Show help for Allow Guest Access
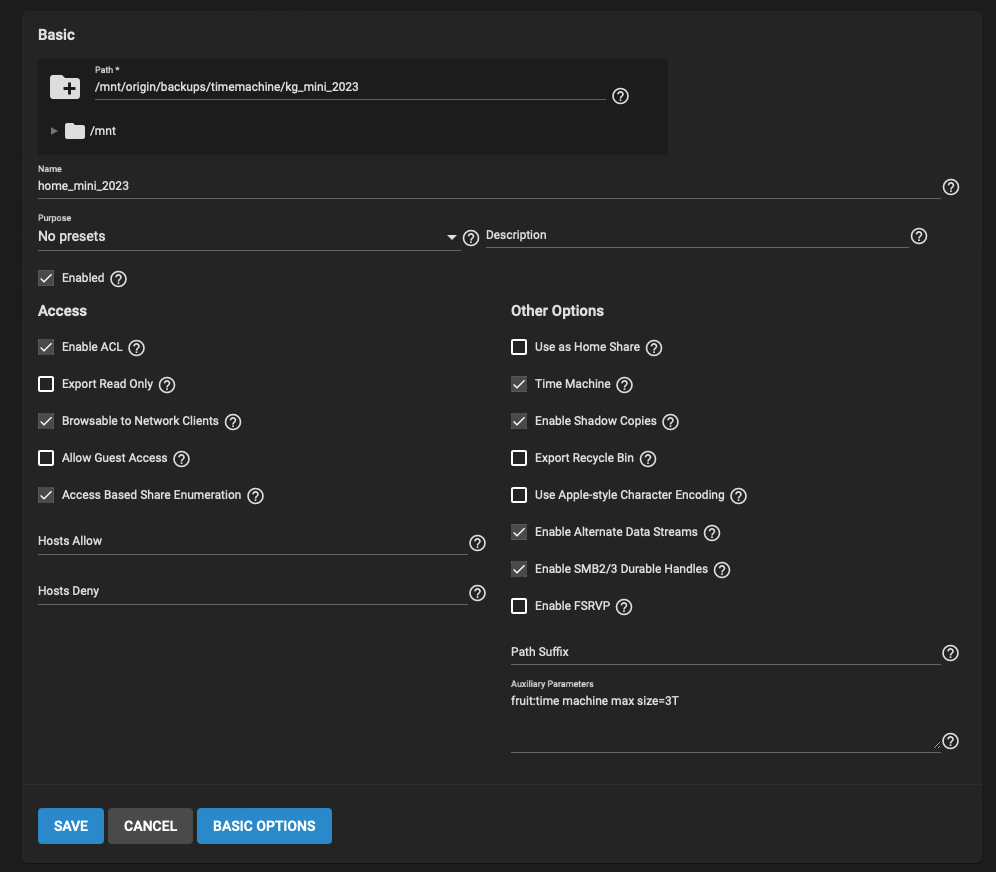The width and height of the screenshot is (996, 872). click(x=182, y=459)
